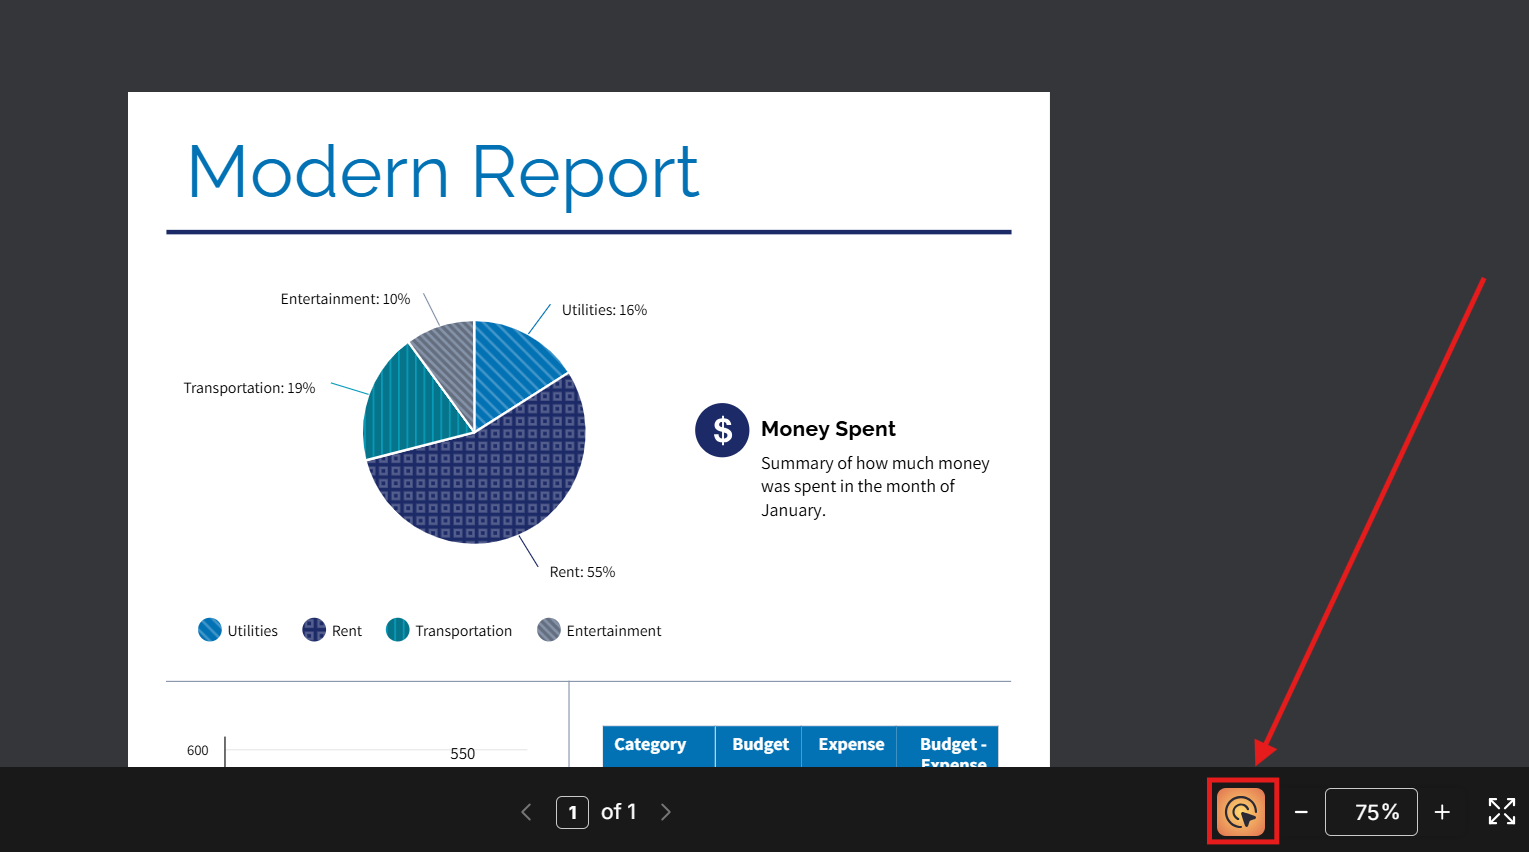
Task: Click the Utilities legend circle icon
Action: pos(210,629)
